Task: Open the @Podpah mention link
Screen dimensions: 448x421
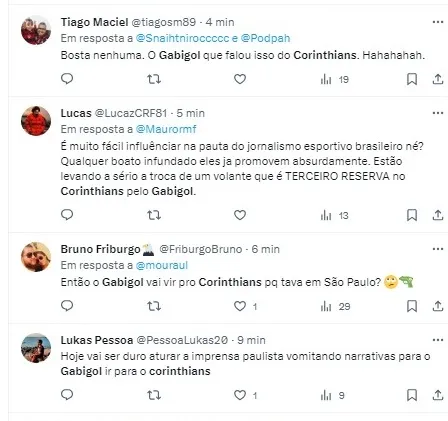Action: pos(265,38)
